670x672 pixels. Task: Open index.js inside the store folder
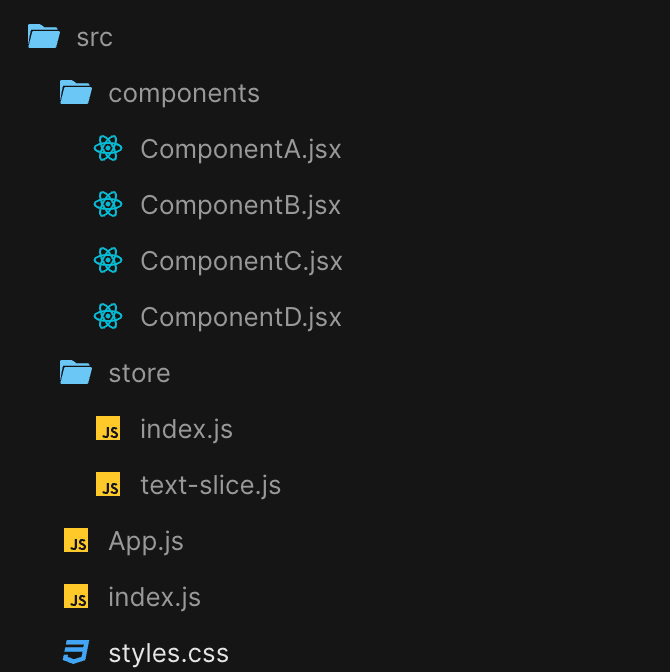pyautogui.click(x=186, y=429)
